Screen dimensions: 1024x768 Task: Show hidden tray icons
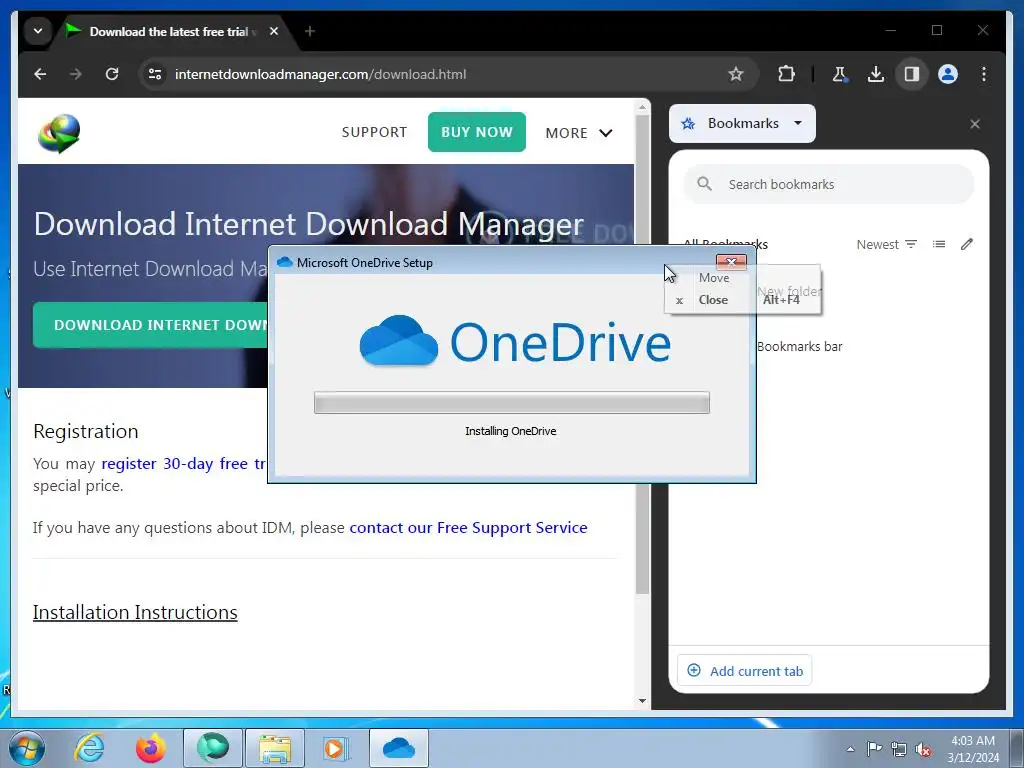[x=850, y=749]
